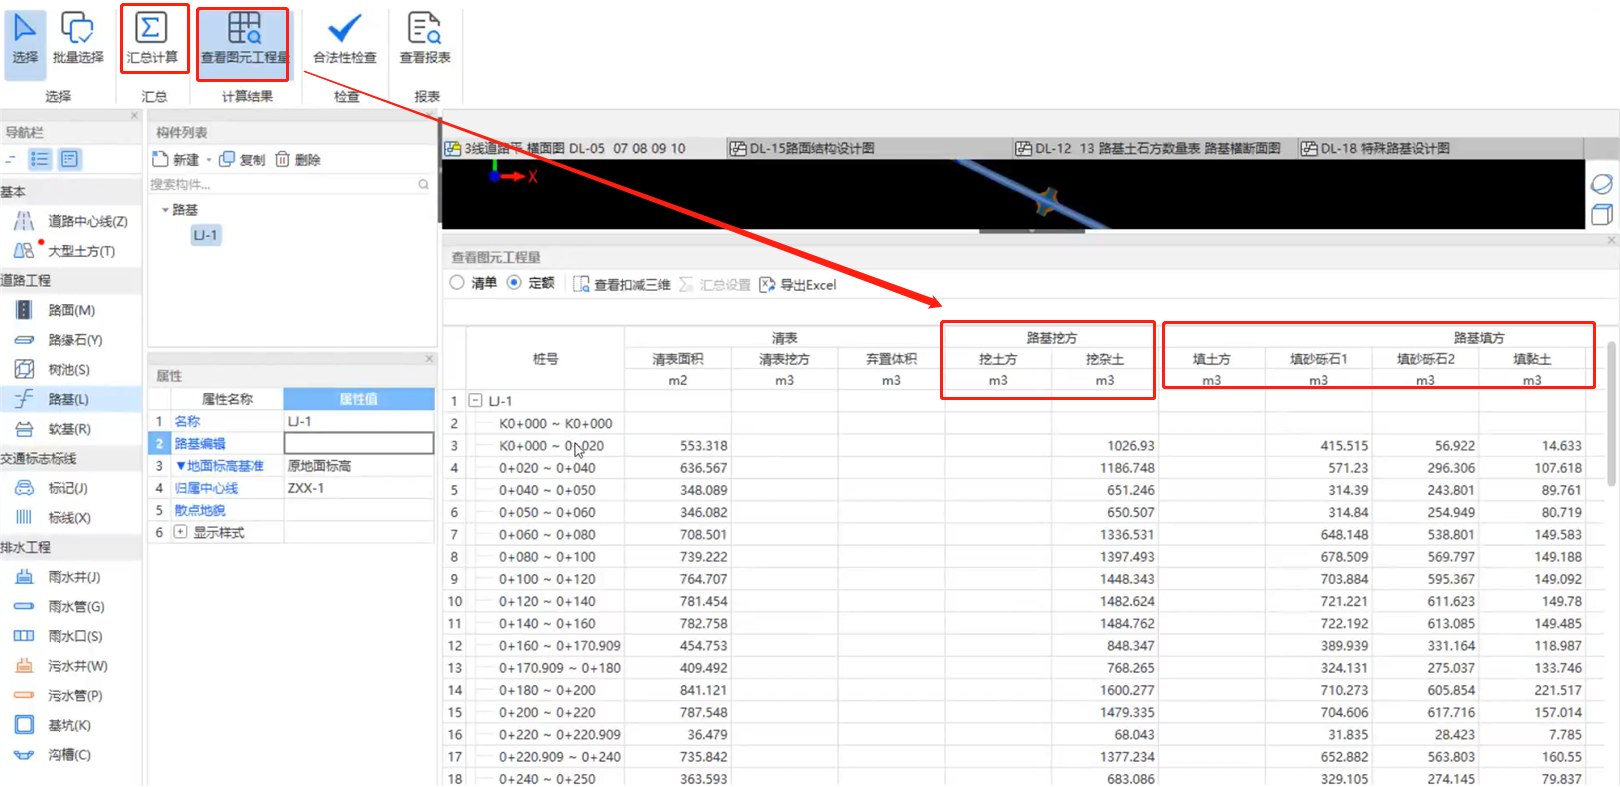The height and width of the screenshot is (787, 1620).
Task: Collapse the 路基 tree node
Action: pyautogui.click(x=165, y=210)
